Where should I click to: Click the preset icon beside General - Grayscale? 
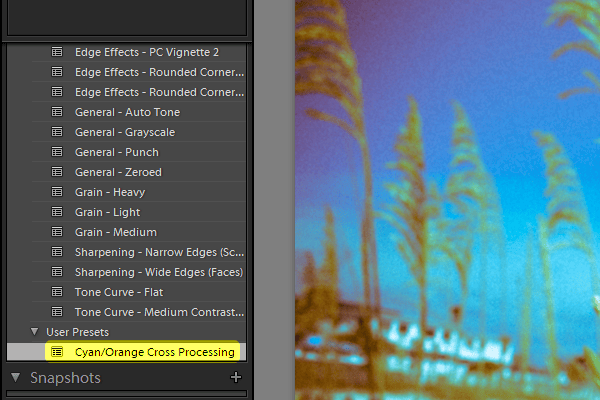tap(57, 132)
